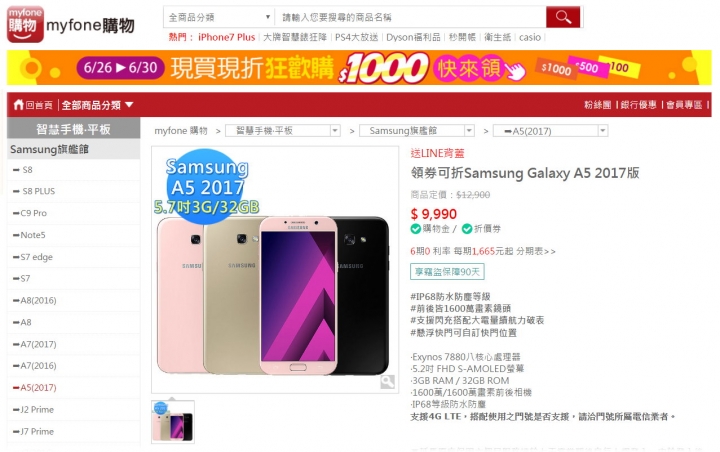The image size is (720, 452).
Task: Click the red search magnifier button
Action: (562, 17)
